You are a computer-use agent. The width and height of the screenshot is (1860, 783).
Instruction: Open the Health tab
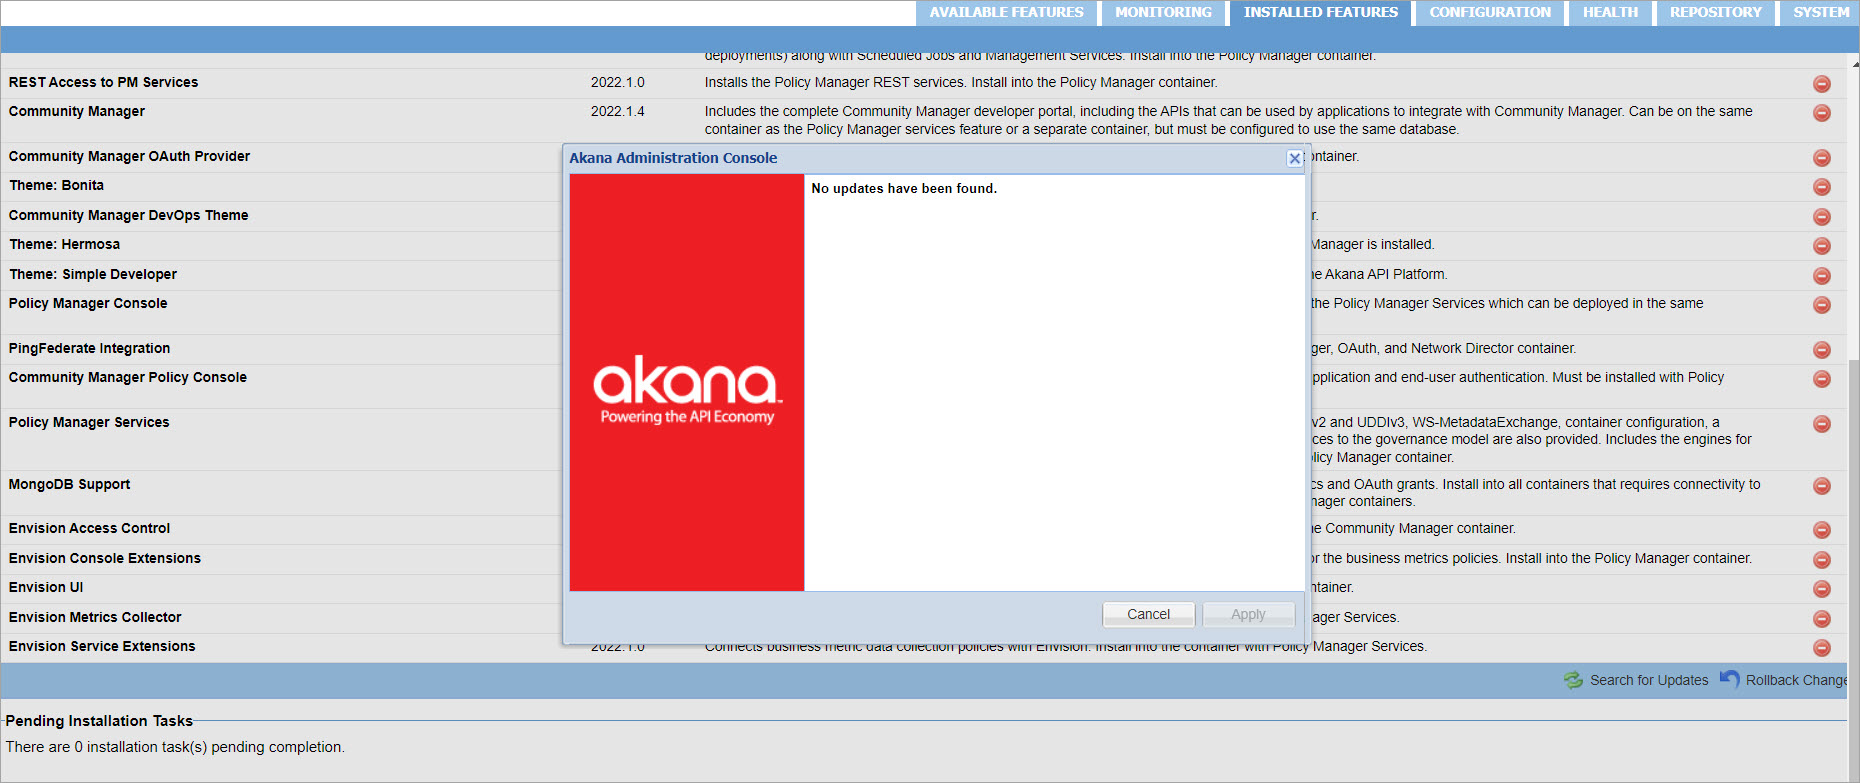click(1610, 13)
